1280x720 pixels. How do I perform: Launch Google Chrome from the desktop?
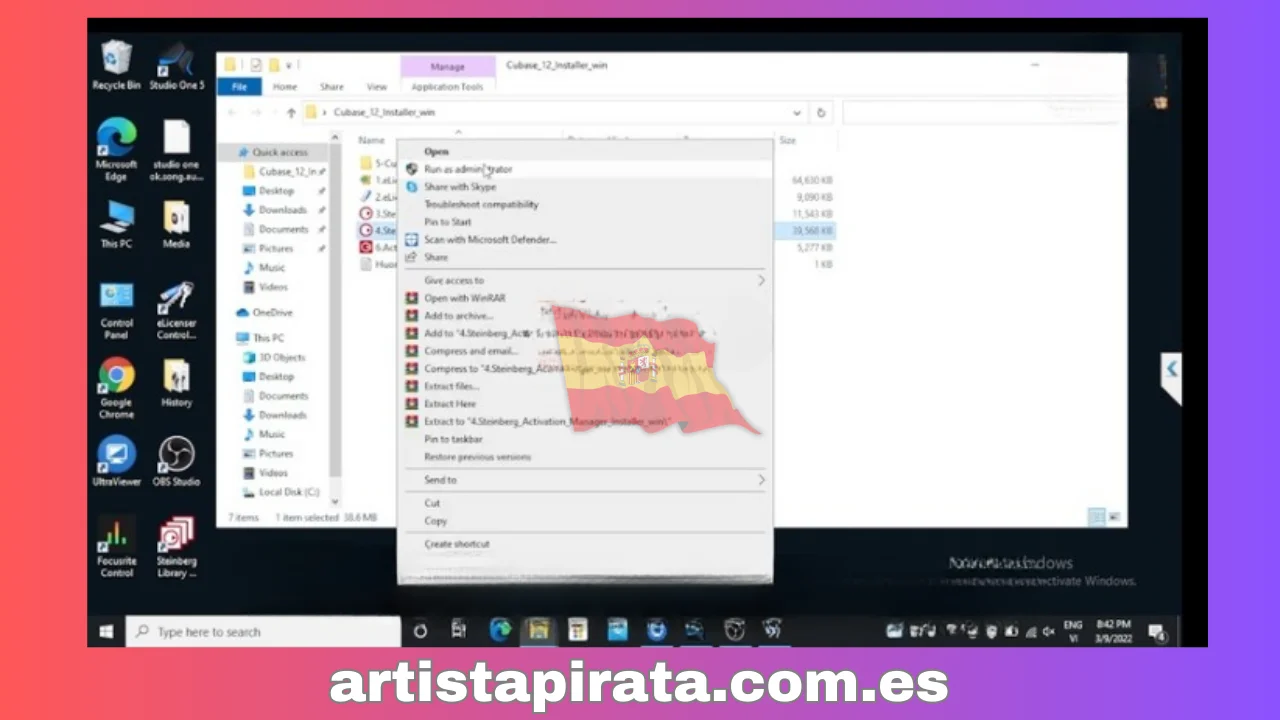tap(116, 388)
